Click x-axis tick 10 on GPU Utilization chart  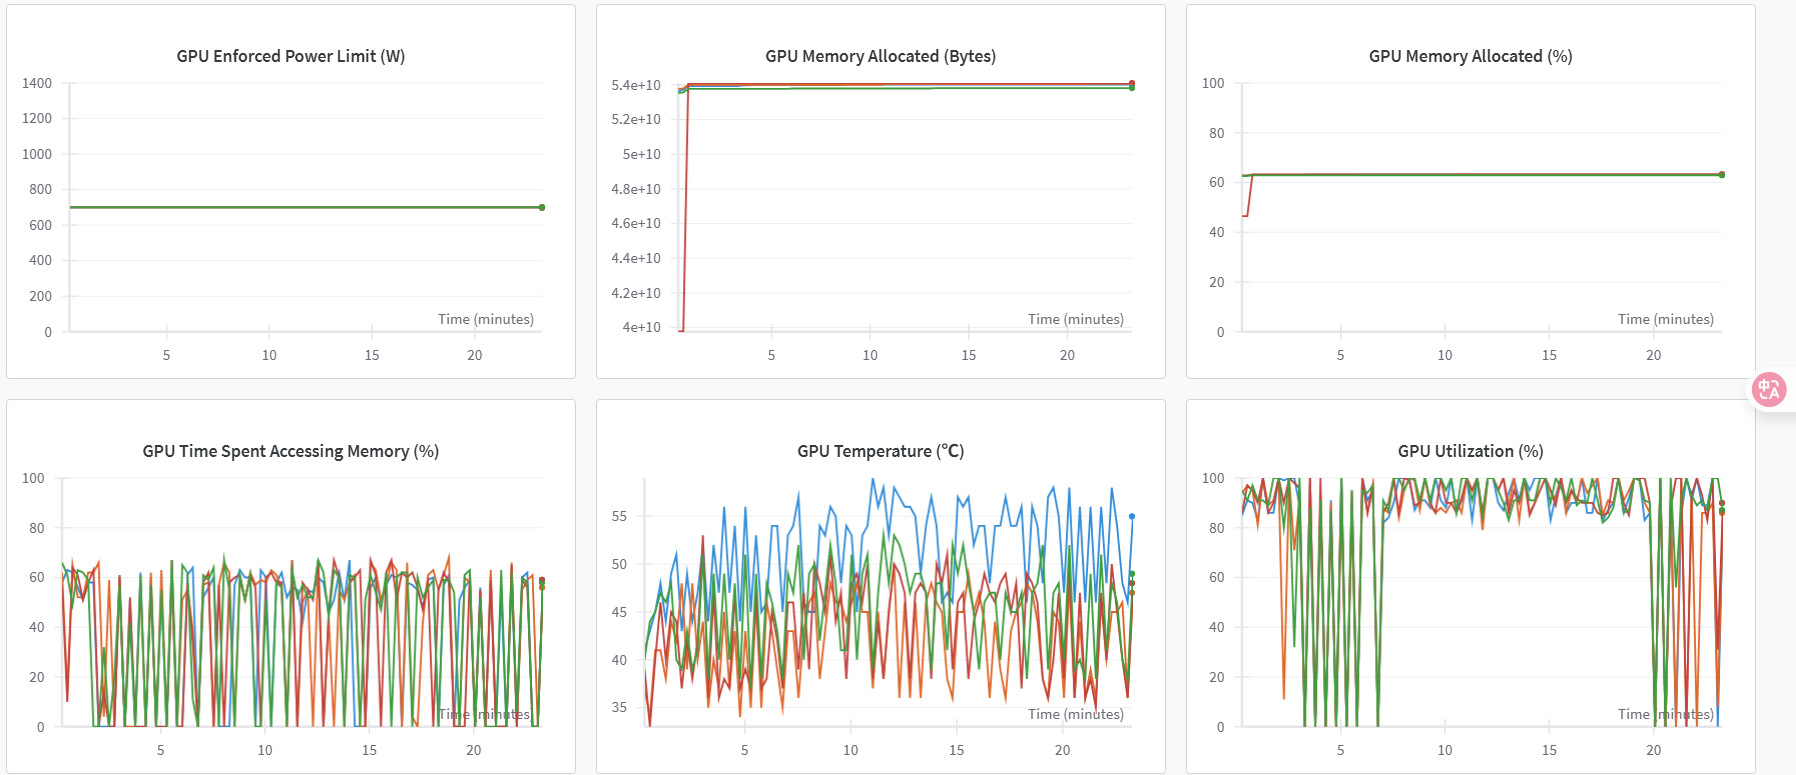point(1444,750)
